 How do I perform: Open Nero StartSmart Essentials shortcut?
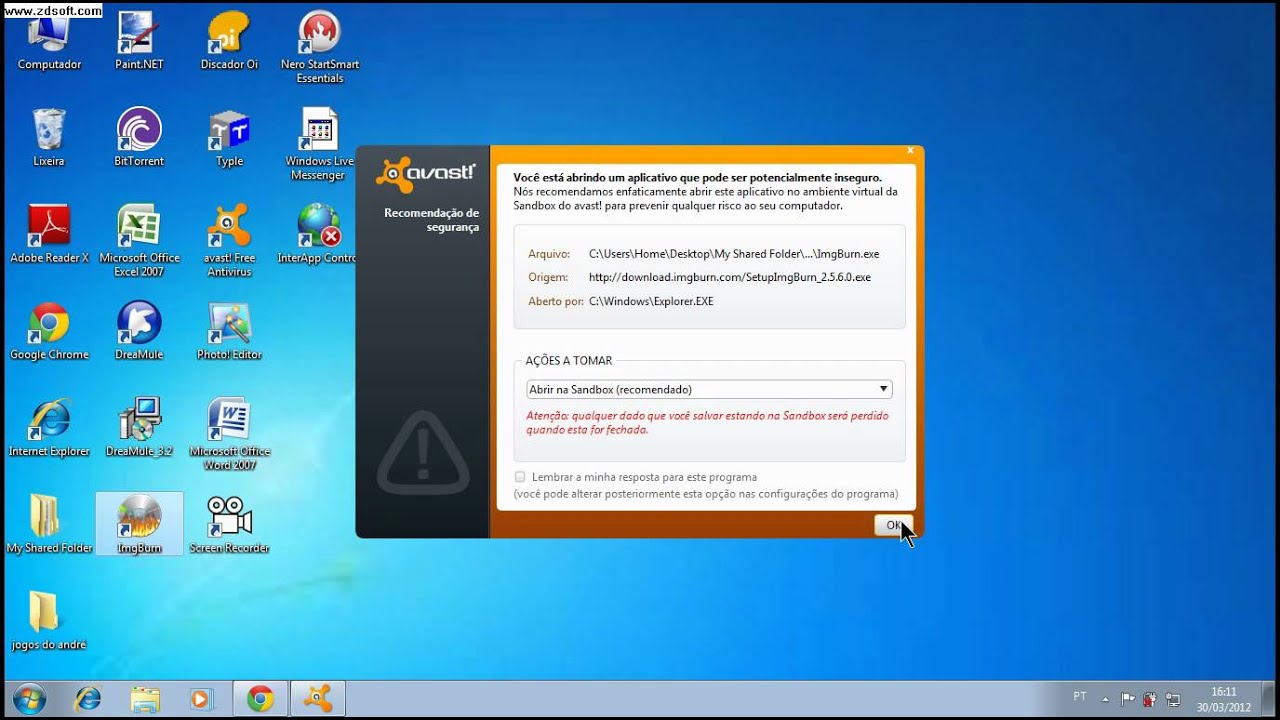click(320, 47)
